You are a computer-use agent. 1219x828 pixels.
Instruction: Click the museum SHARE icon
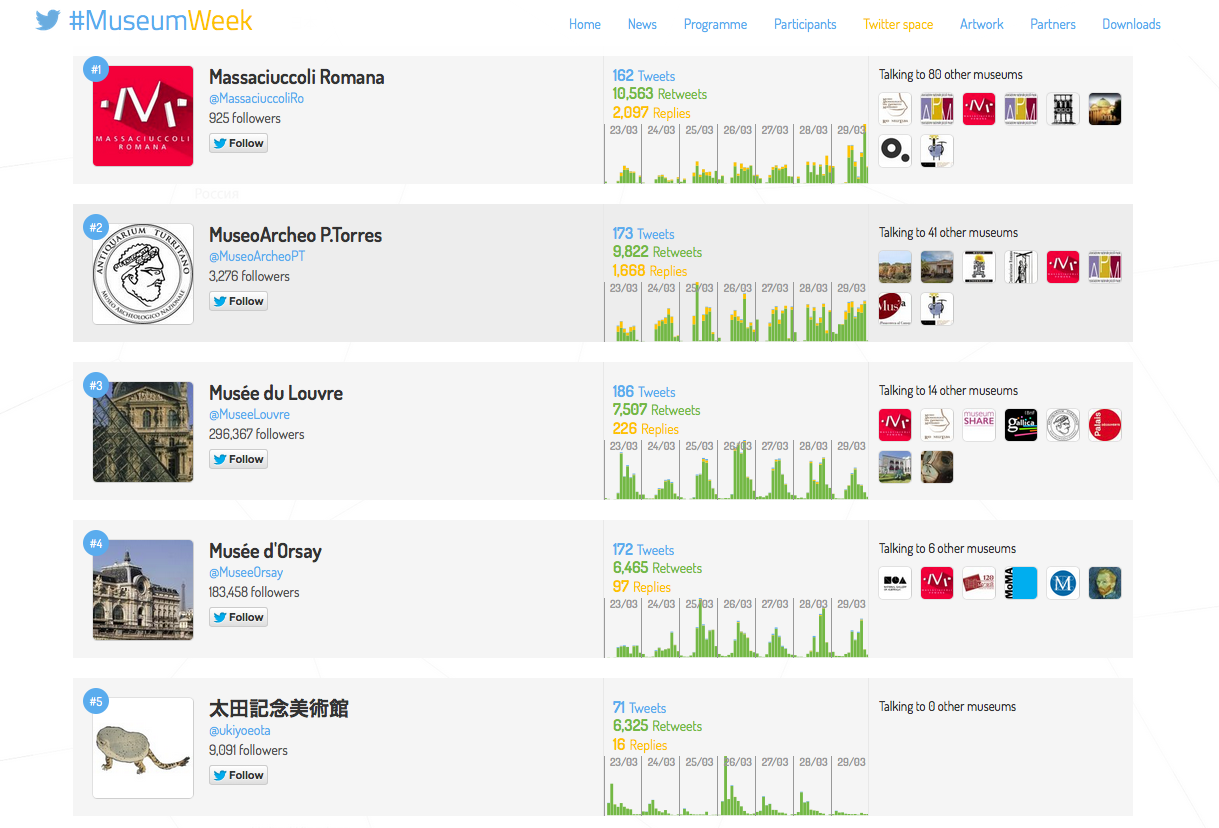click(x=979, y=425)
